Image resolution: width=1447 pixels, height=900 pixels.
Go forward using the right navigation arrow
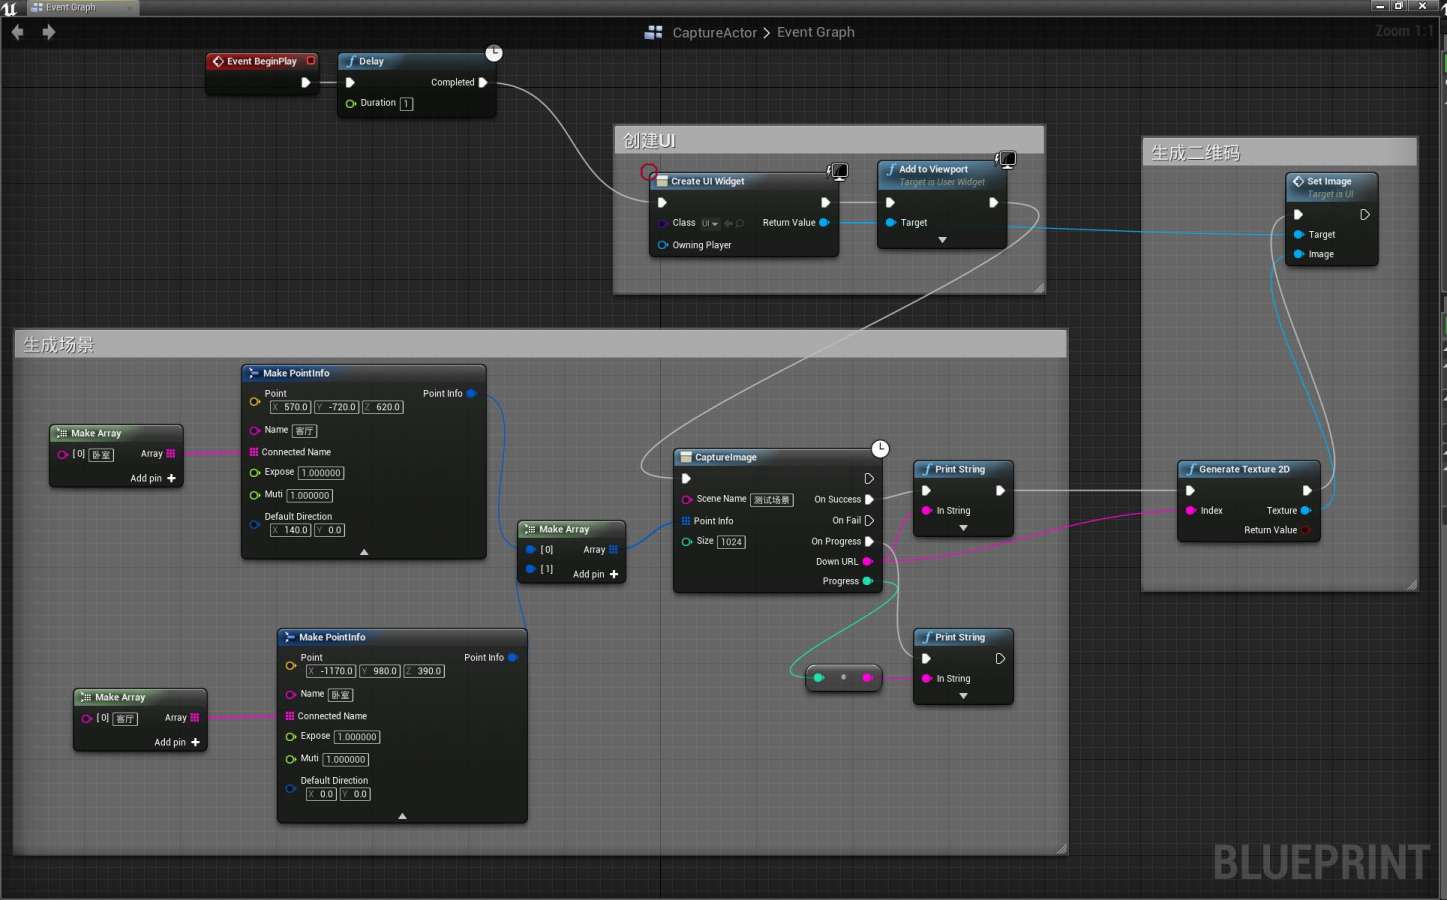[48, 32]
